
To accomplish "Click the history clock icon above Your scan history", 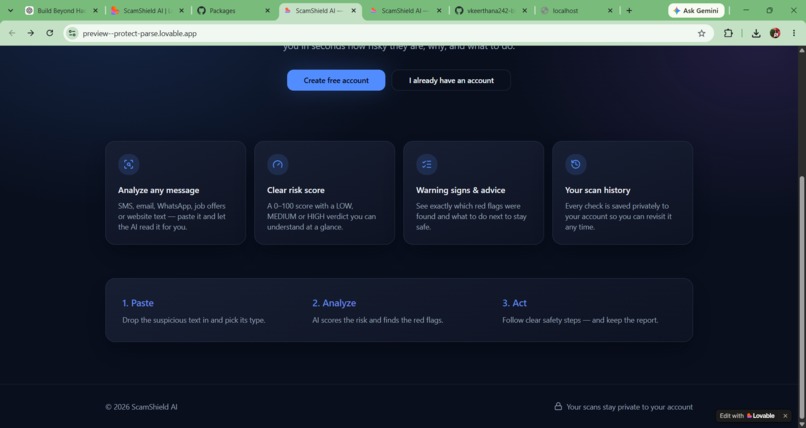I will (576, 164).
